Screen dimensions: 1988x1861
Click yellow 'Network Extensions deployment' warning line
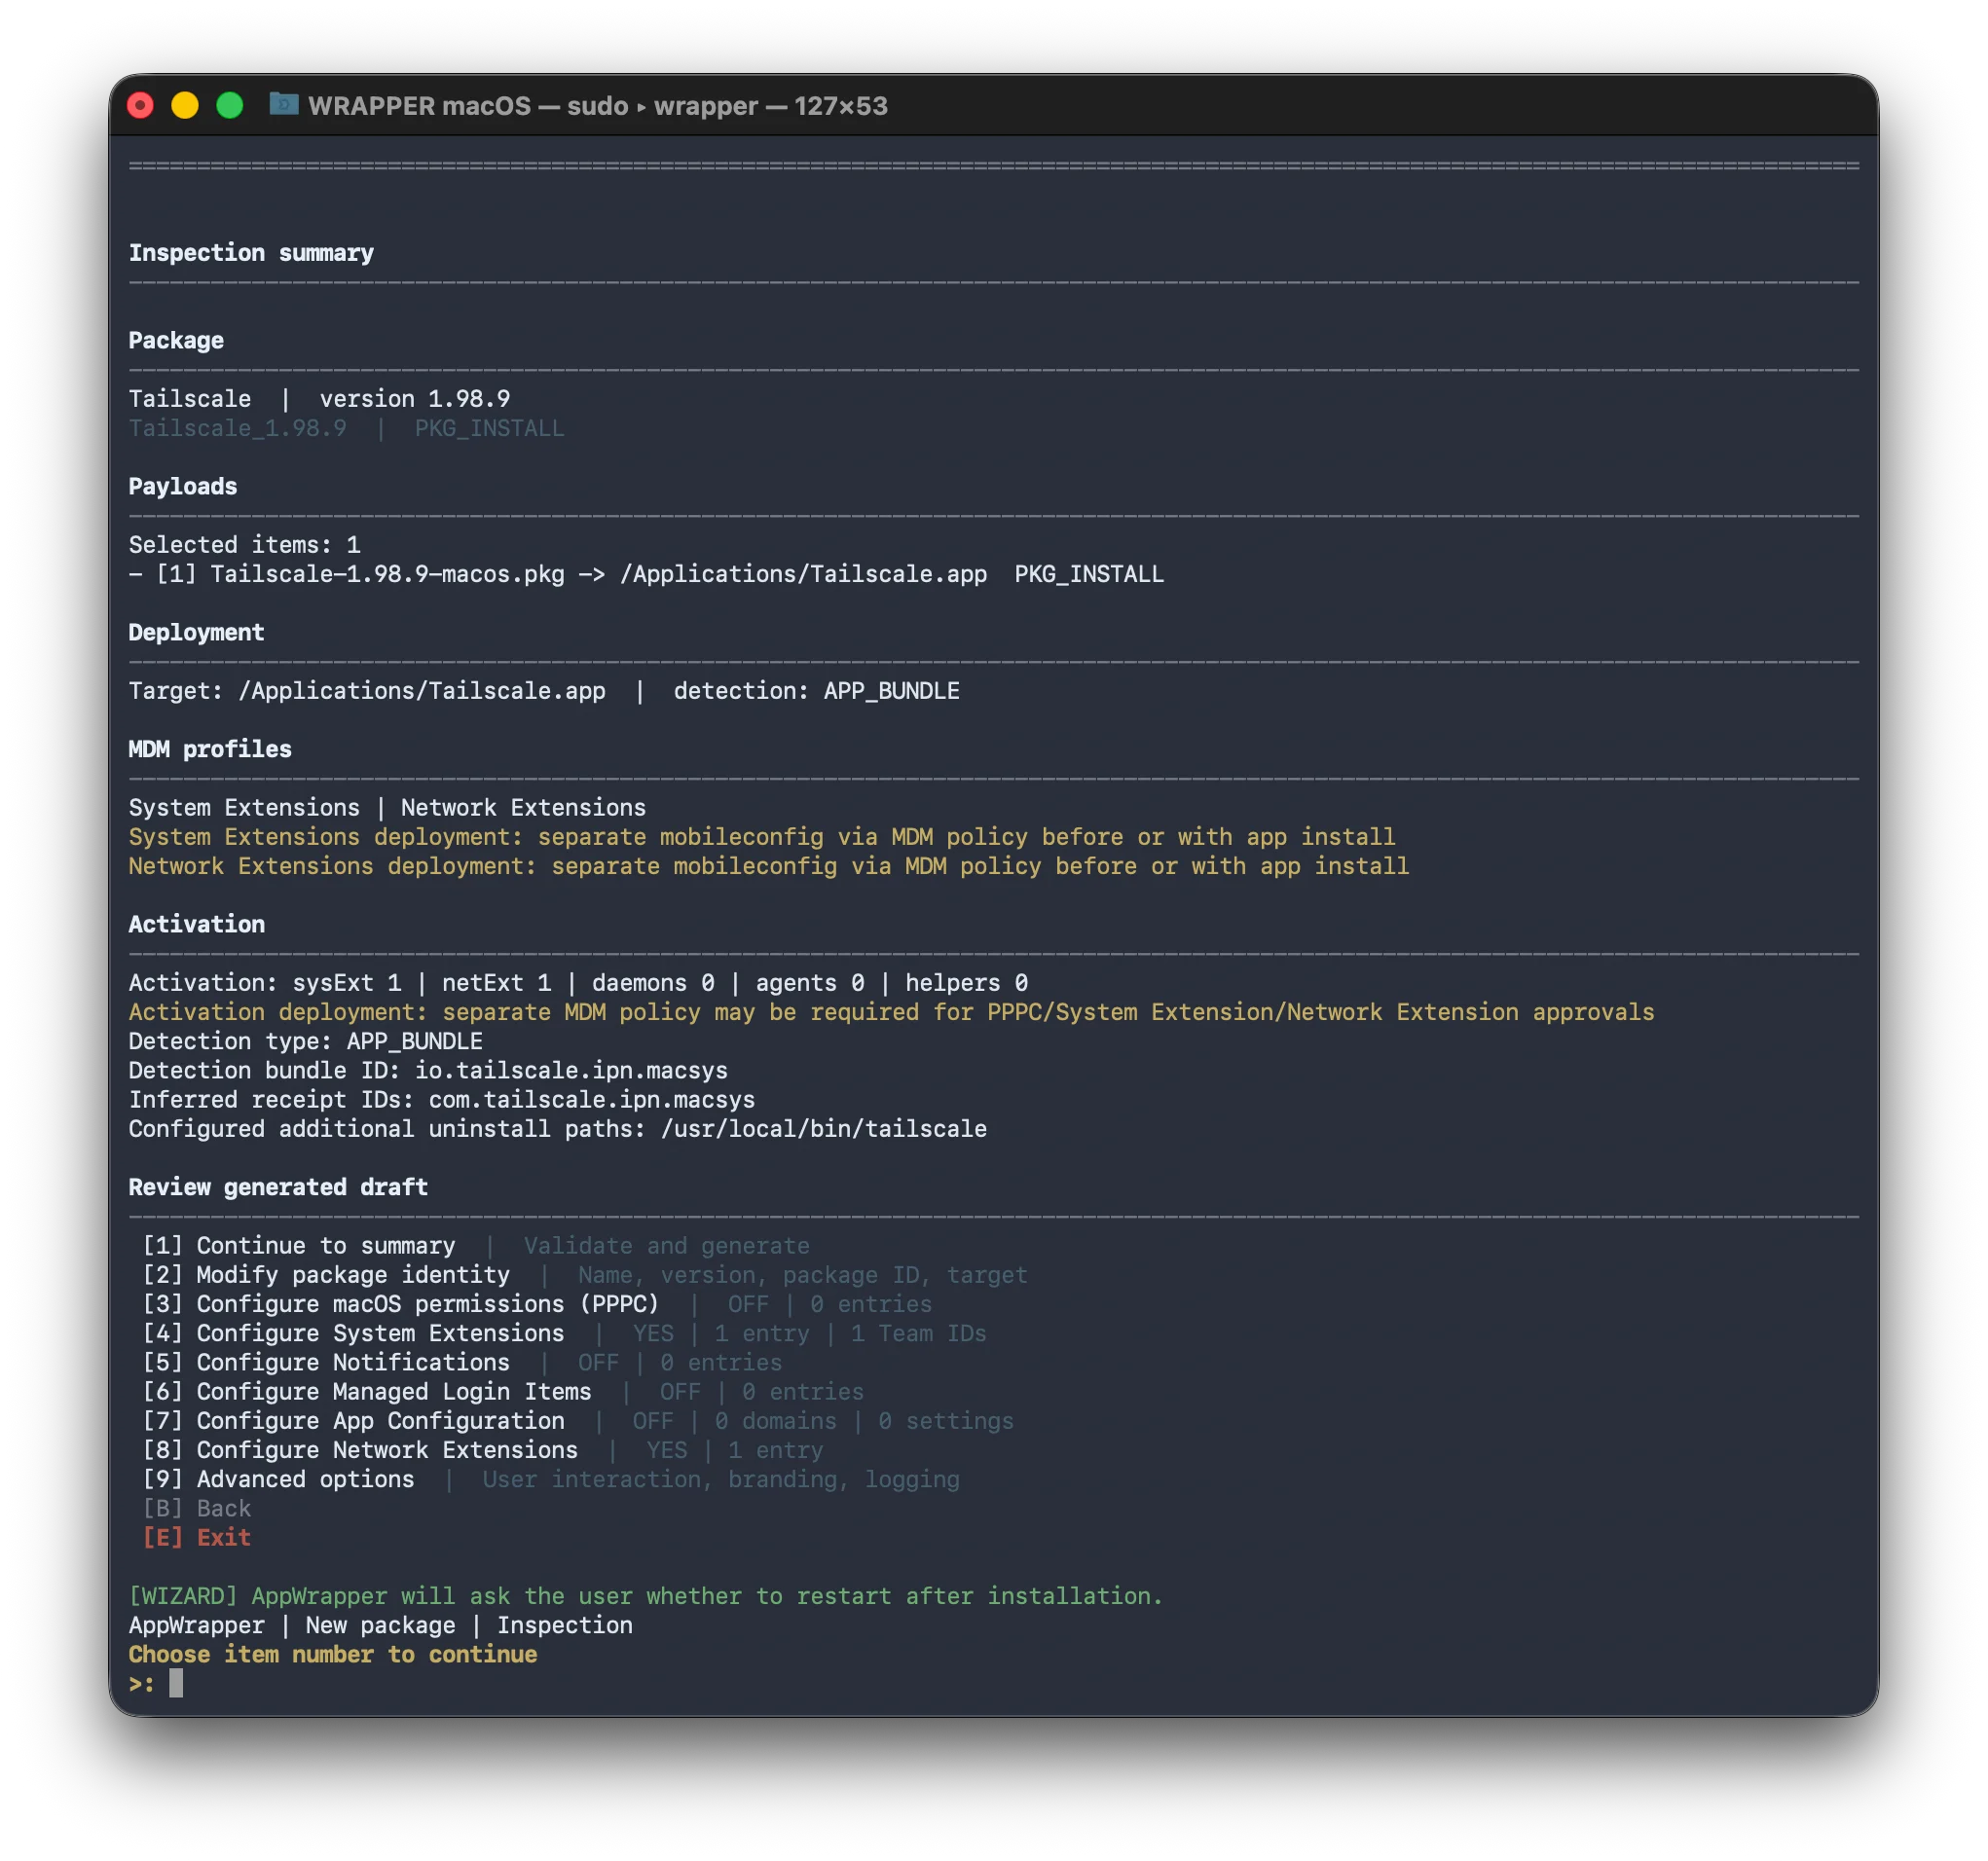point(769,866)
